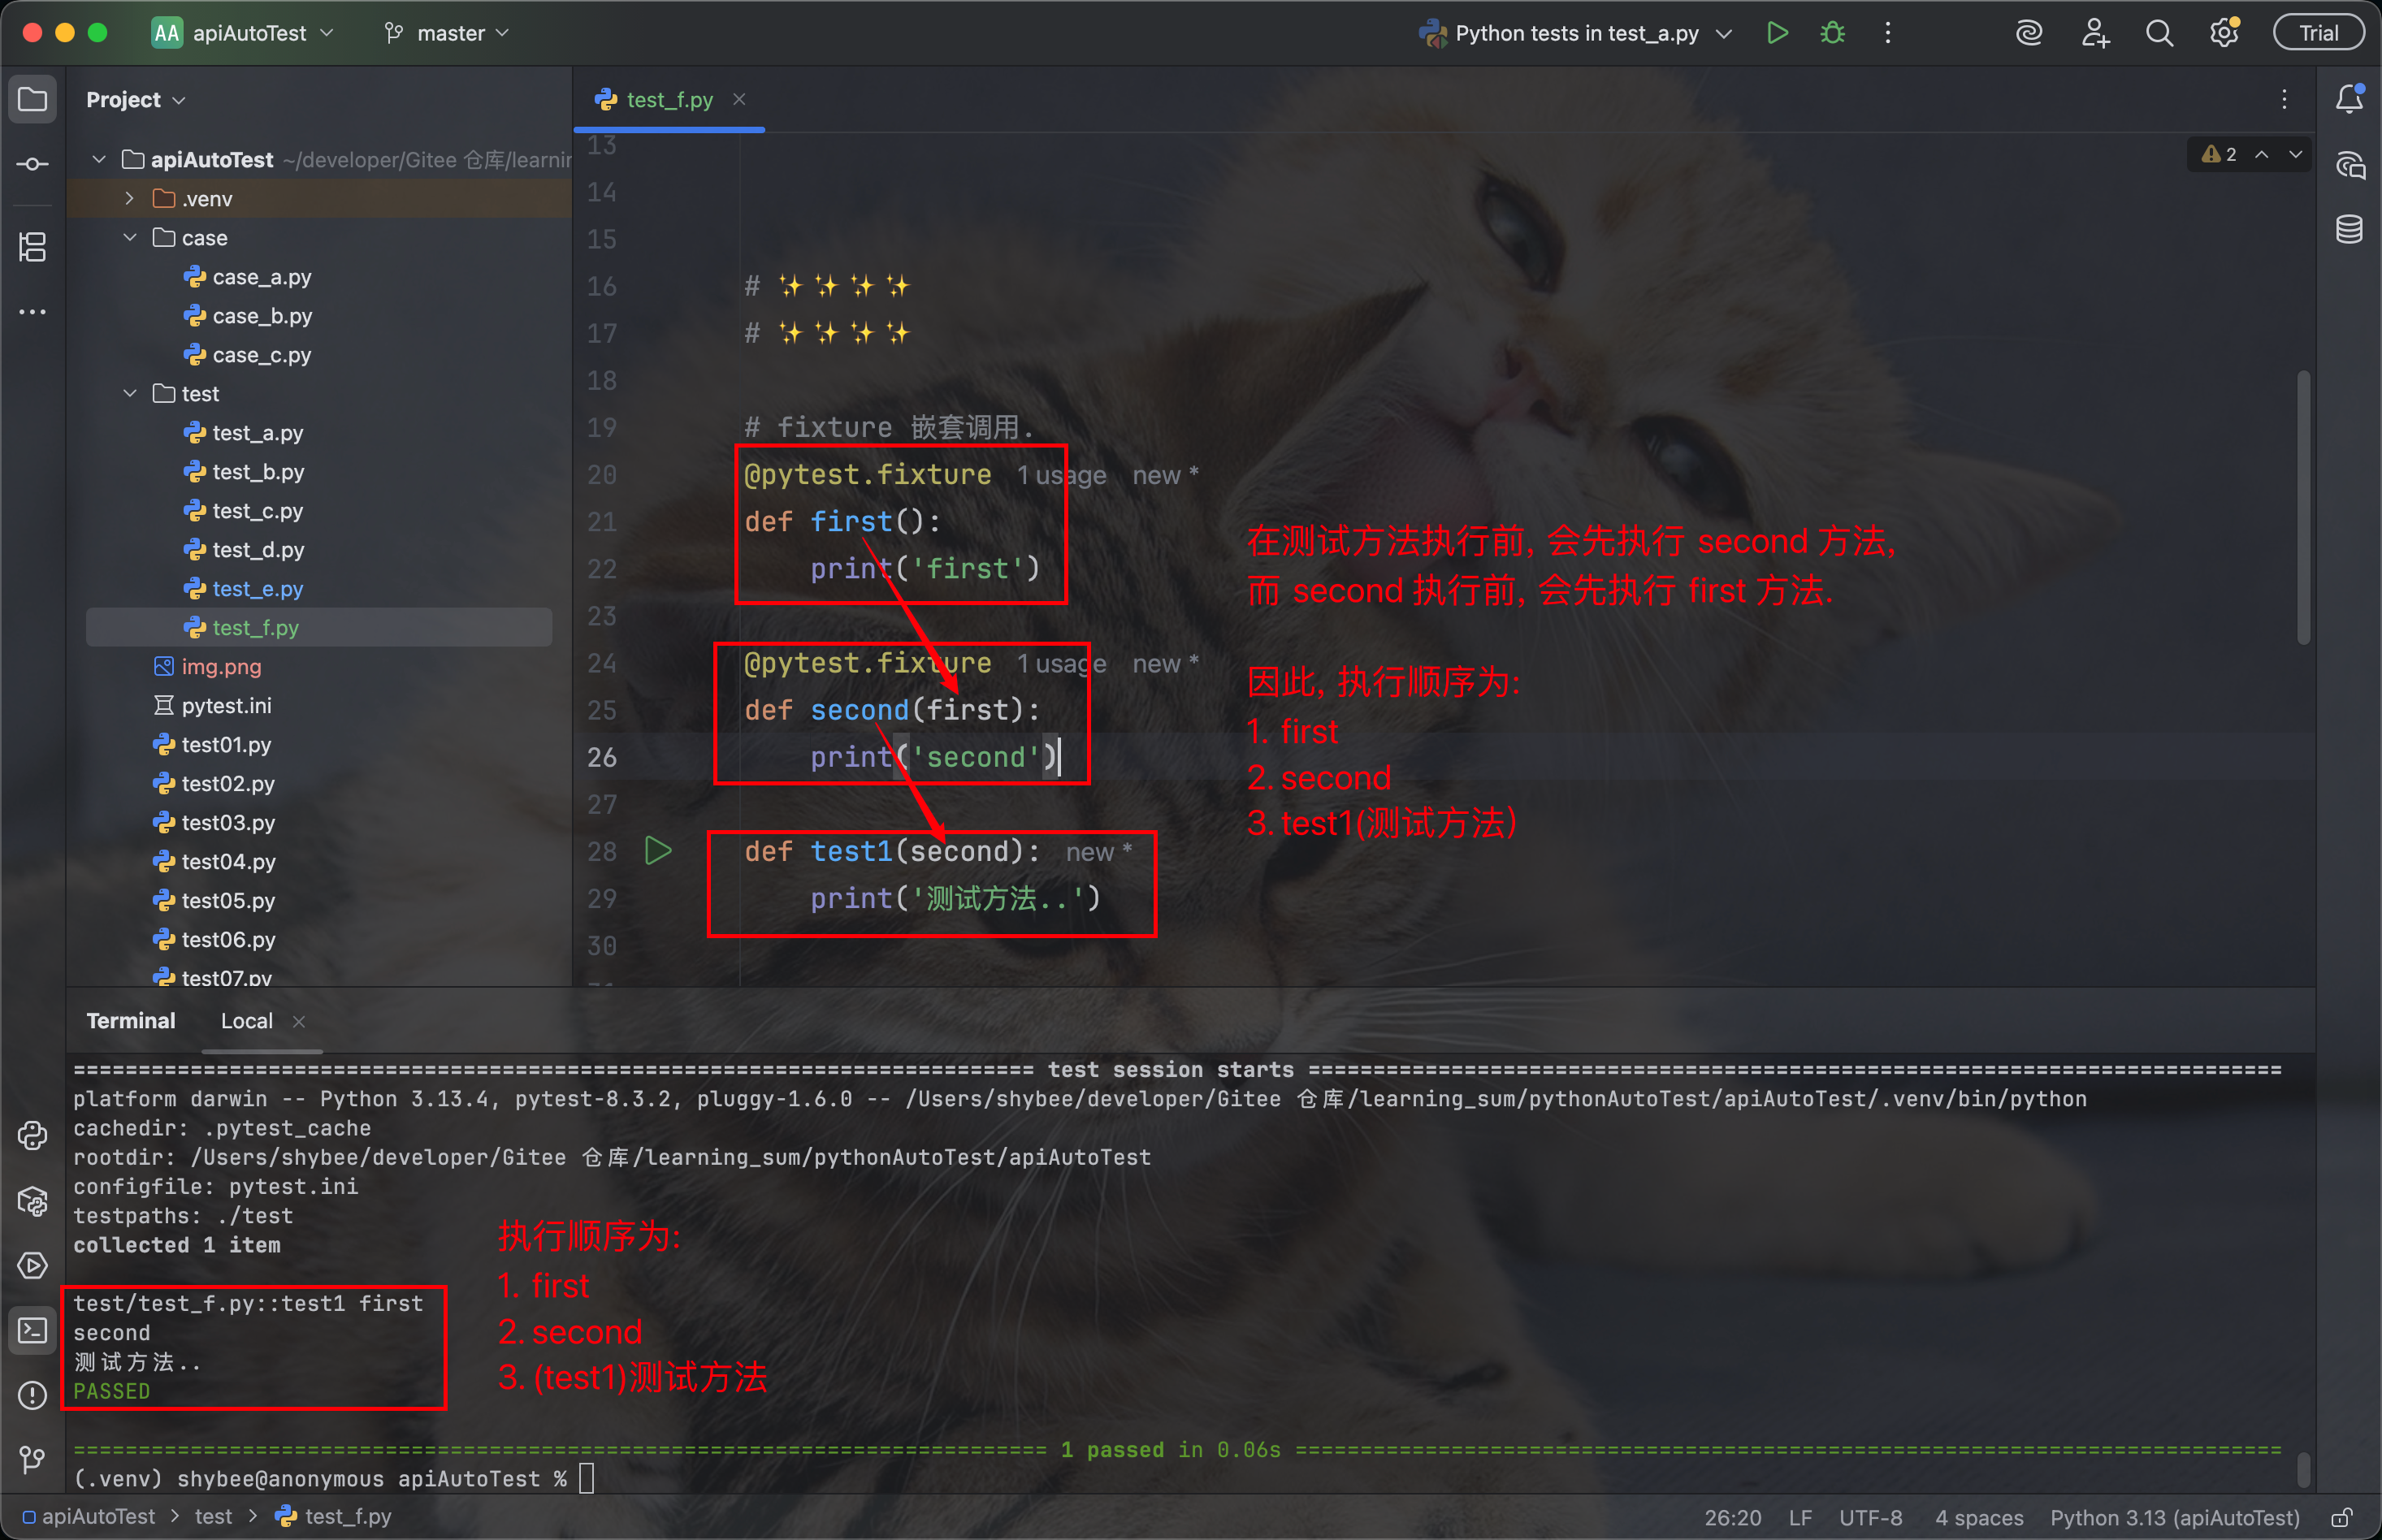Open Python Packages tool window
The height and width of the screenshot is (1540, 2382).
coord(32,1201)
